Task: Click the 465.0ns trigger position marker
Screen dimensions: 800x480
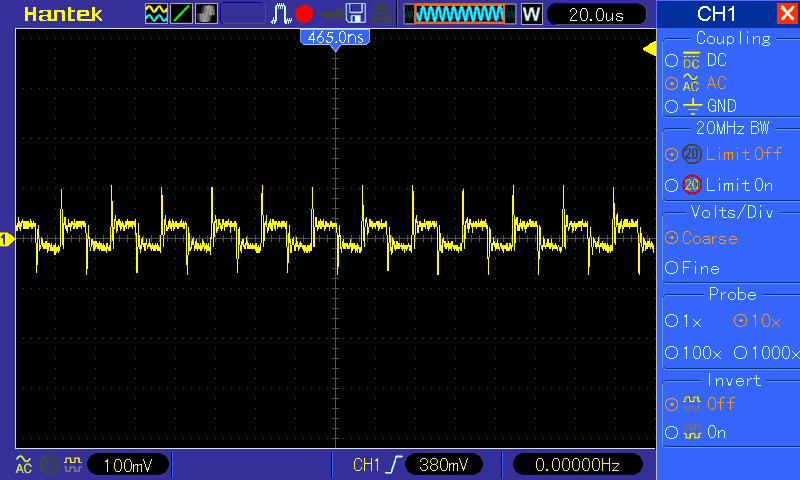Action: [x=335, y=38]
